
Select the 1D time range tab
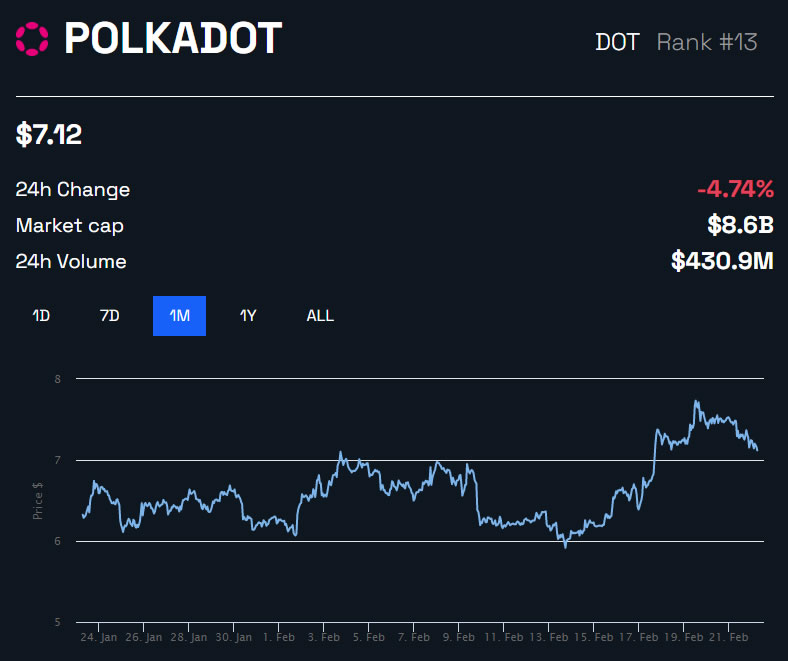click(x=41, y=316)
